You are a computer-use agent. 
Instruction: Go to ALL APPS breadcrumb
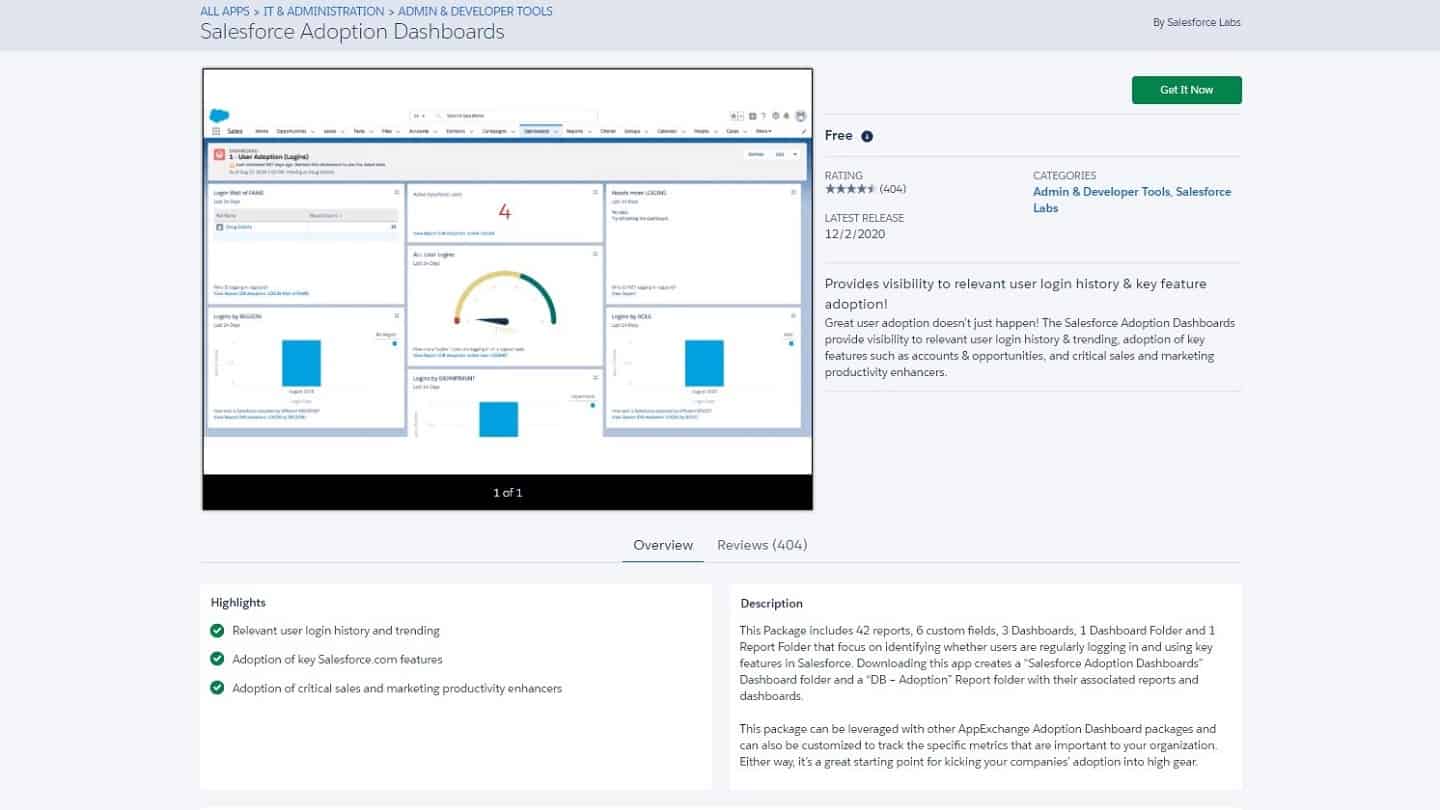[x=225, y=11]
